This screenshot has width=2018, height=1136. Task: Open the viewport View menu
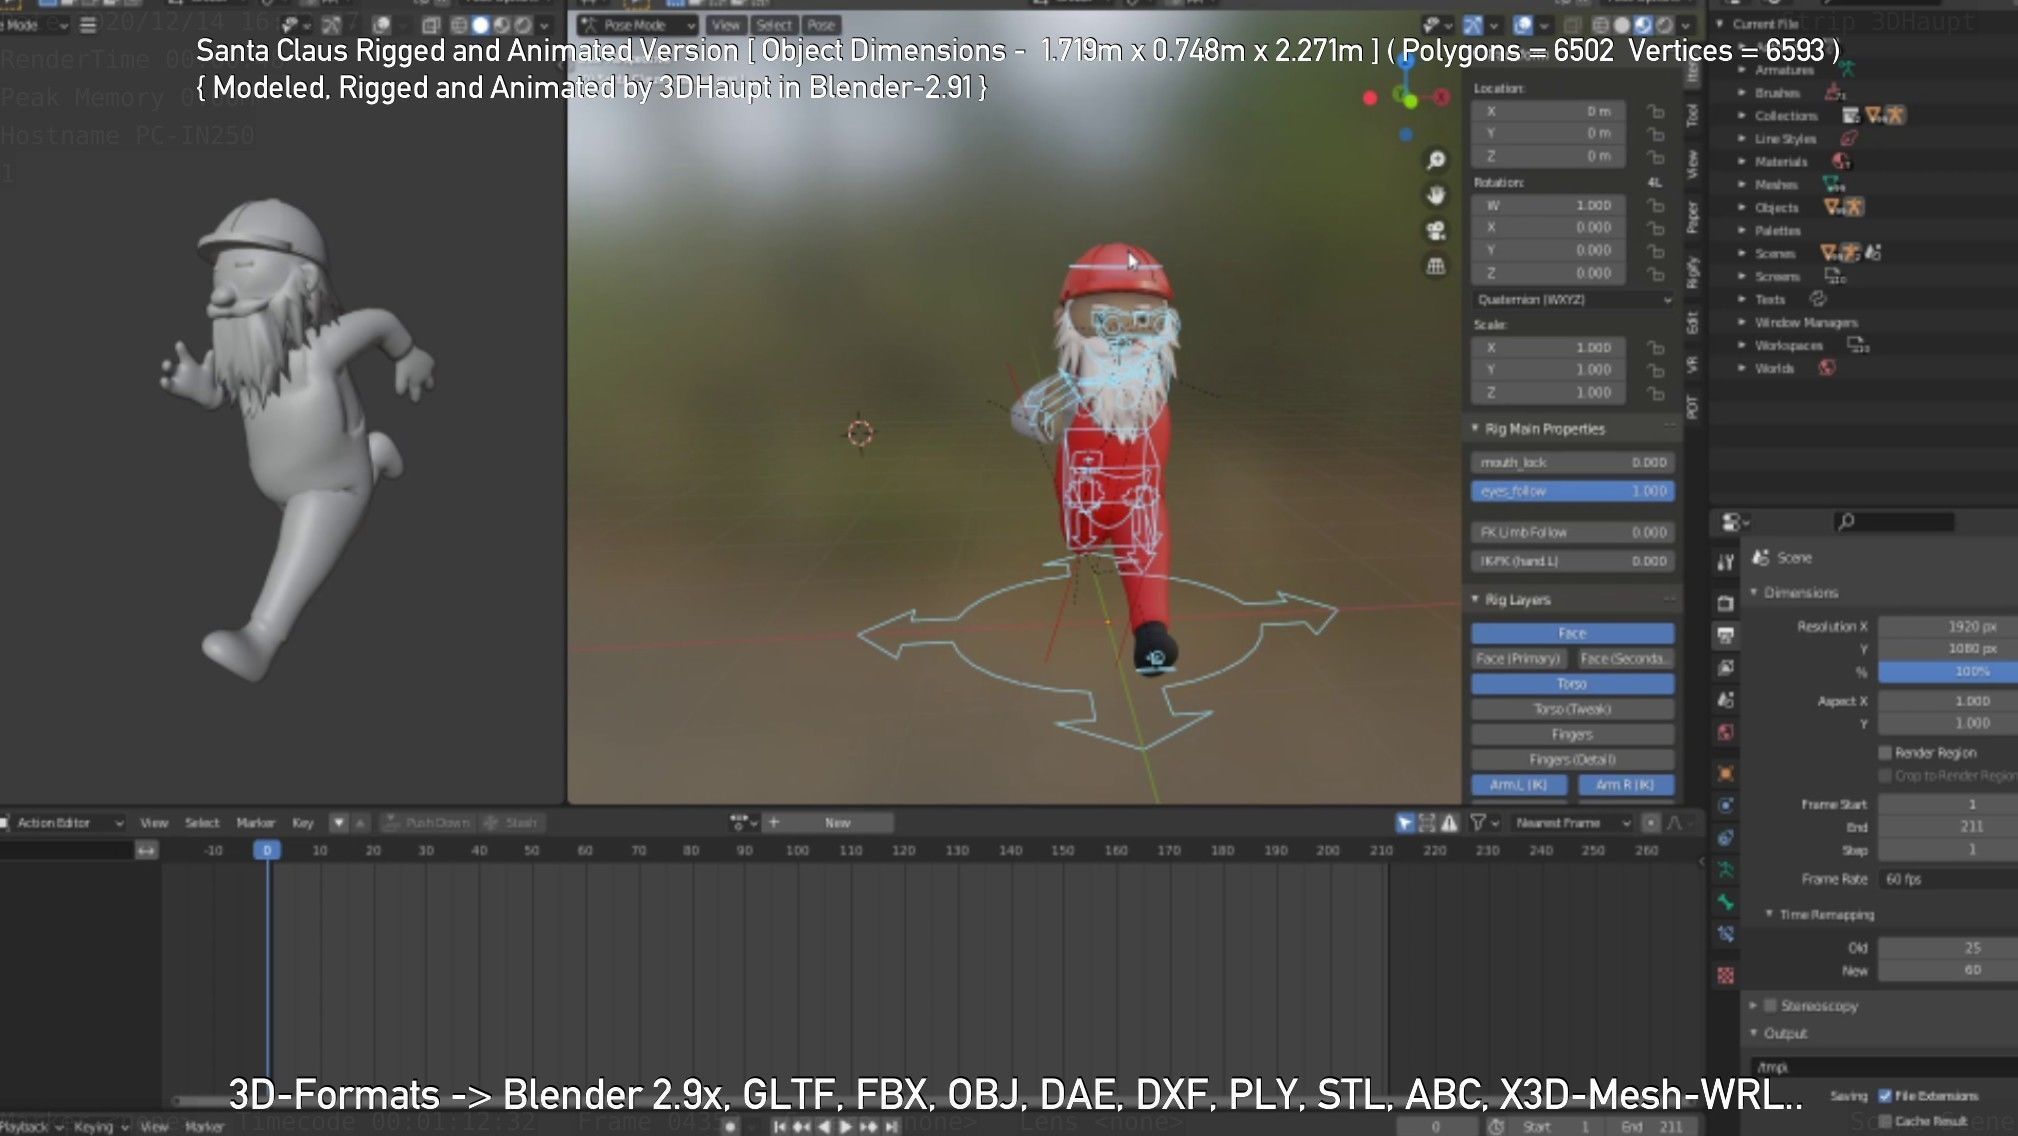[726, 25]
